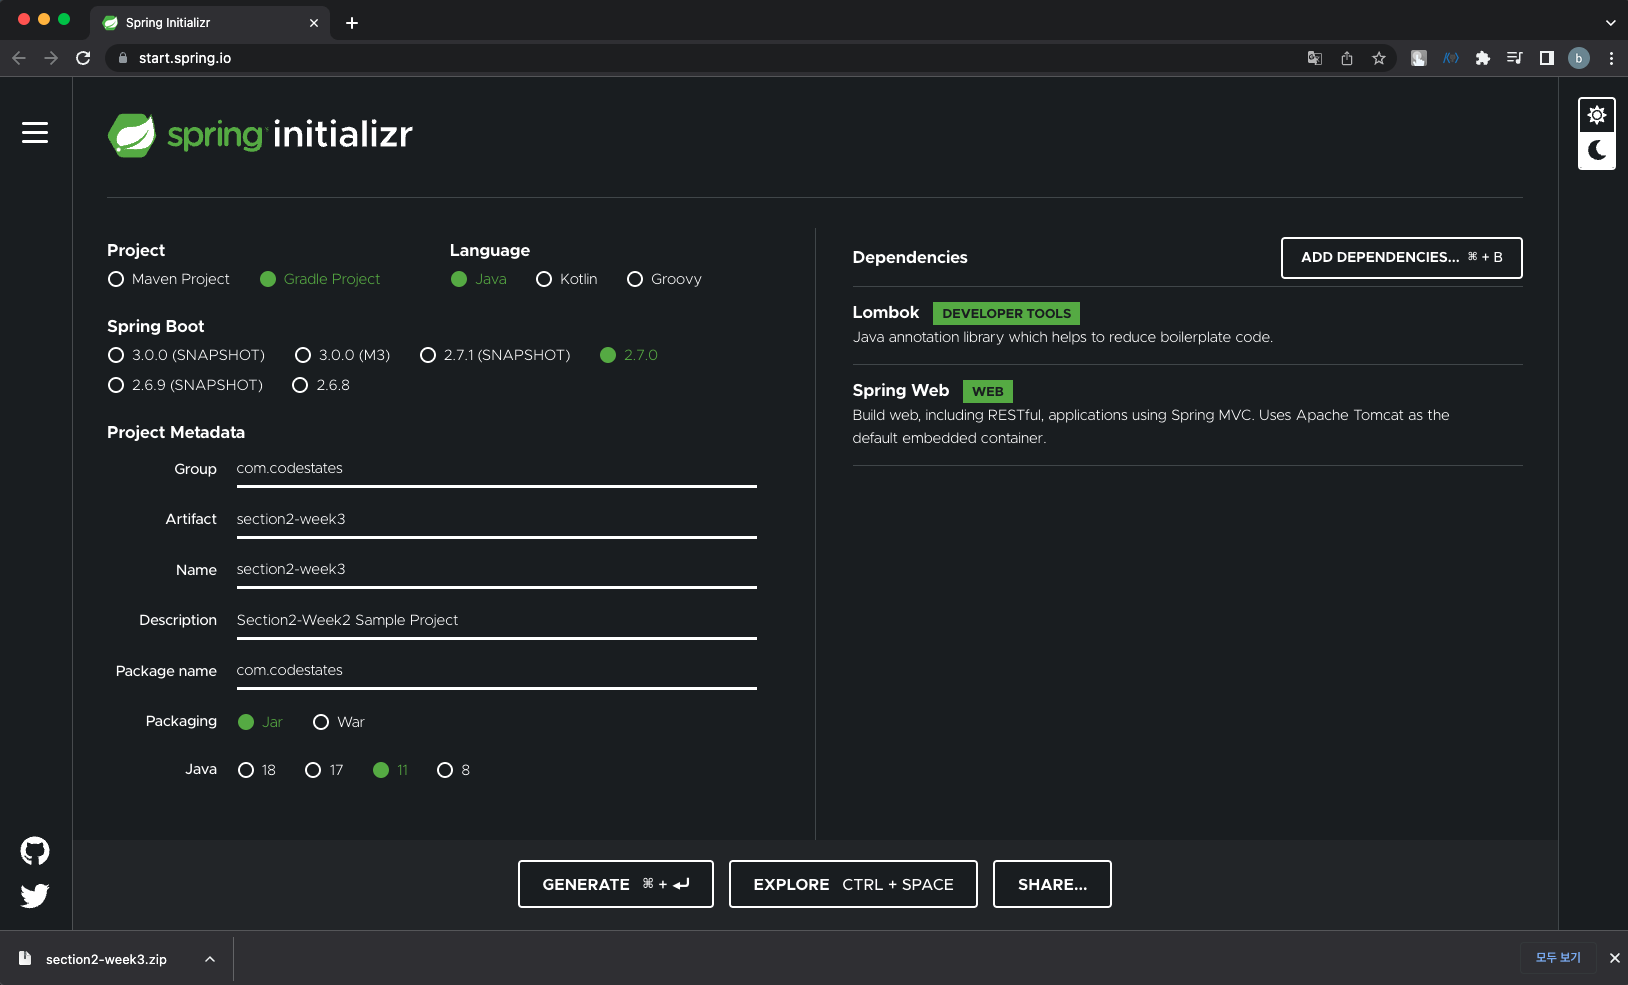Click the EXPLORE button
Viewport: 1628px width, 985px height.
click(x=853, y=884)
